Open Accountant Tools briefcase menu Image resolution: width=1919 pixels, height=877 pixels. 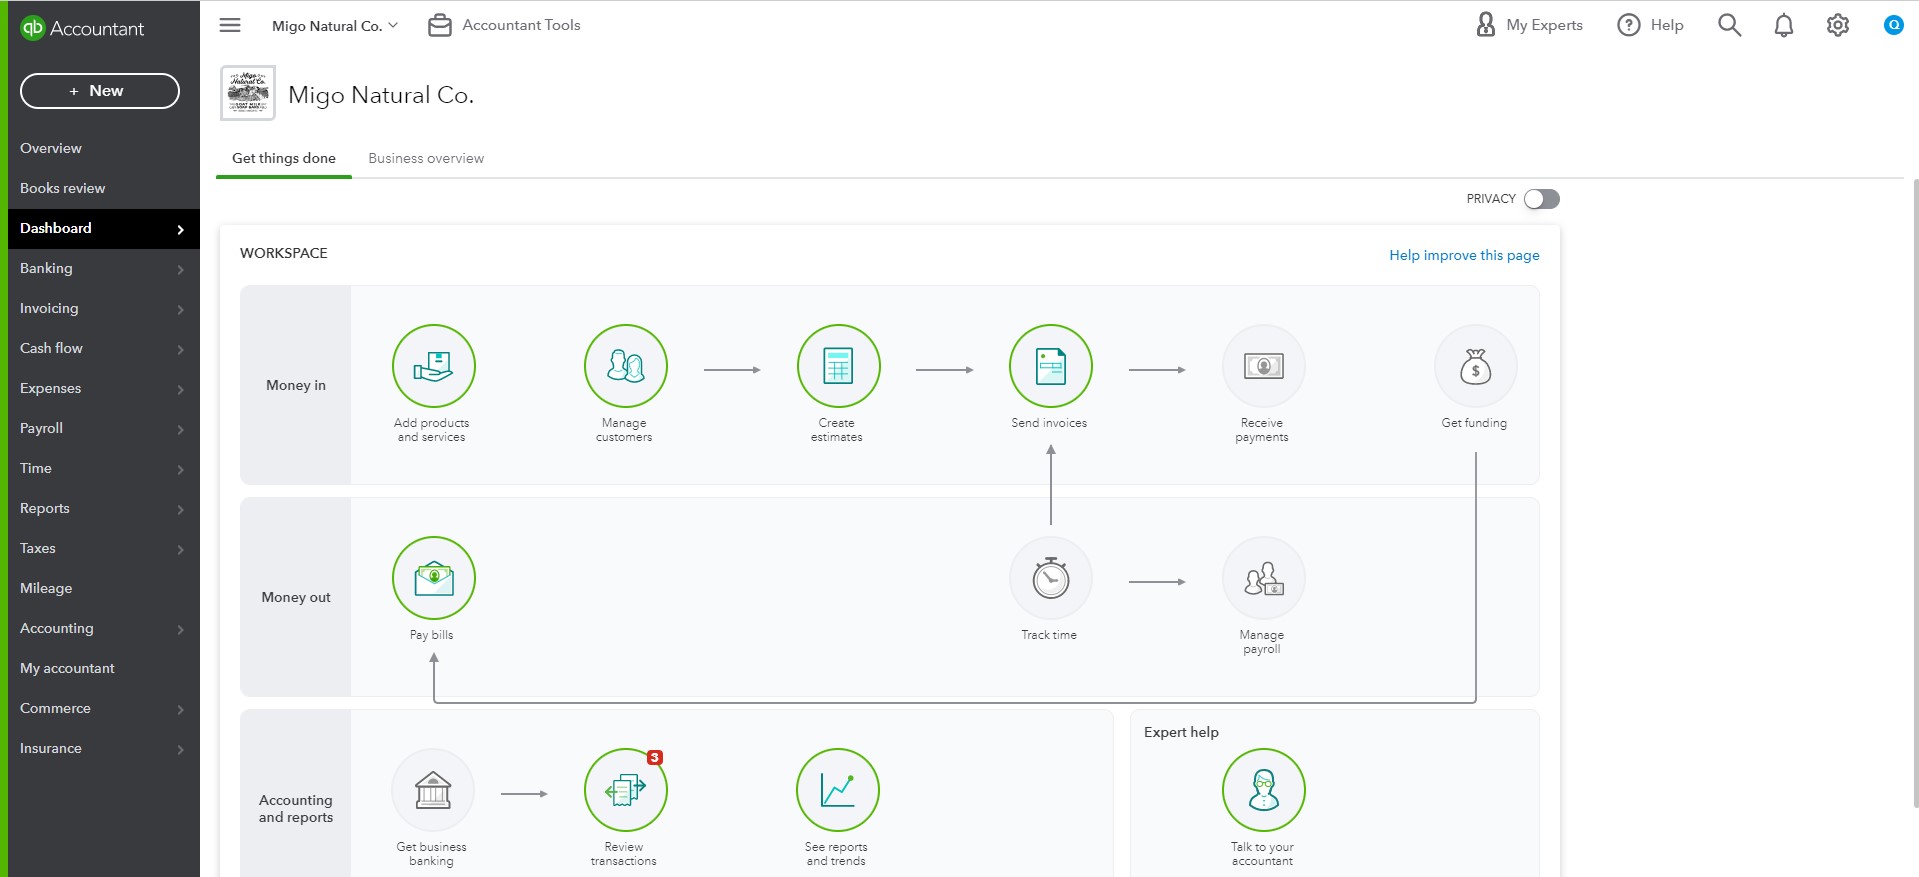(504, 25)
